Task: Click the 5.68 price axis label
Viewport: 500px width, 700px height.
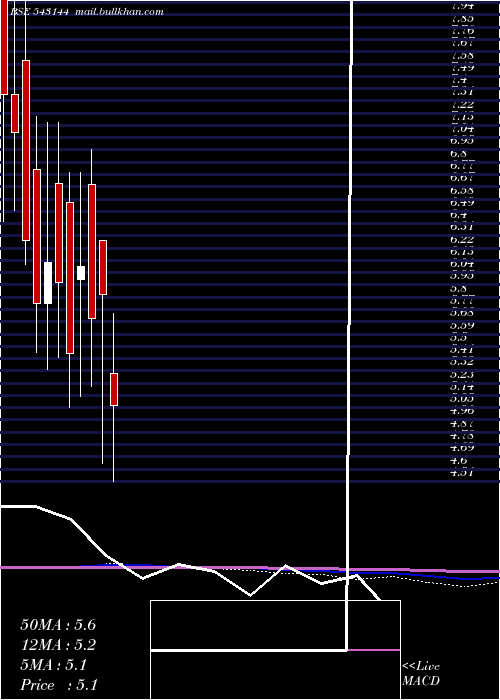Action: [x=462, y=313]
